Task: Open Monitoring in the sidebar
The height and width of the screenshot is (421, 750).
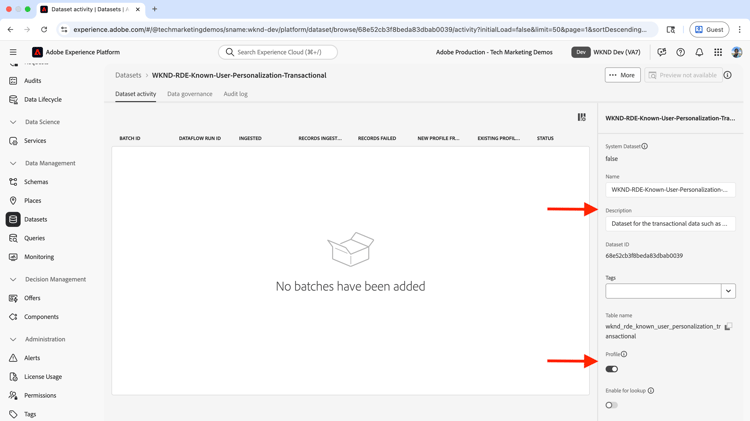Action: tap(39, 257)
